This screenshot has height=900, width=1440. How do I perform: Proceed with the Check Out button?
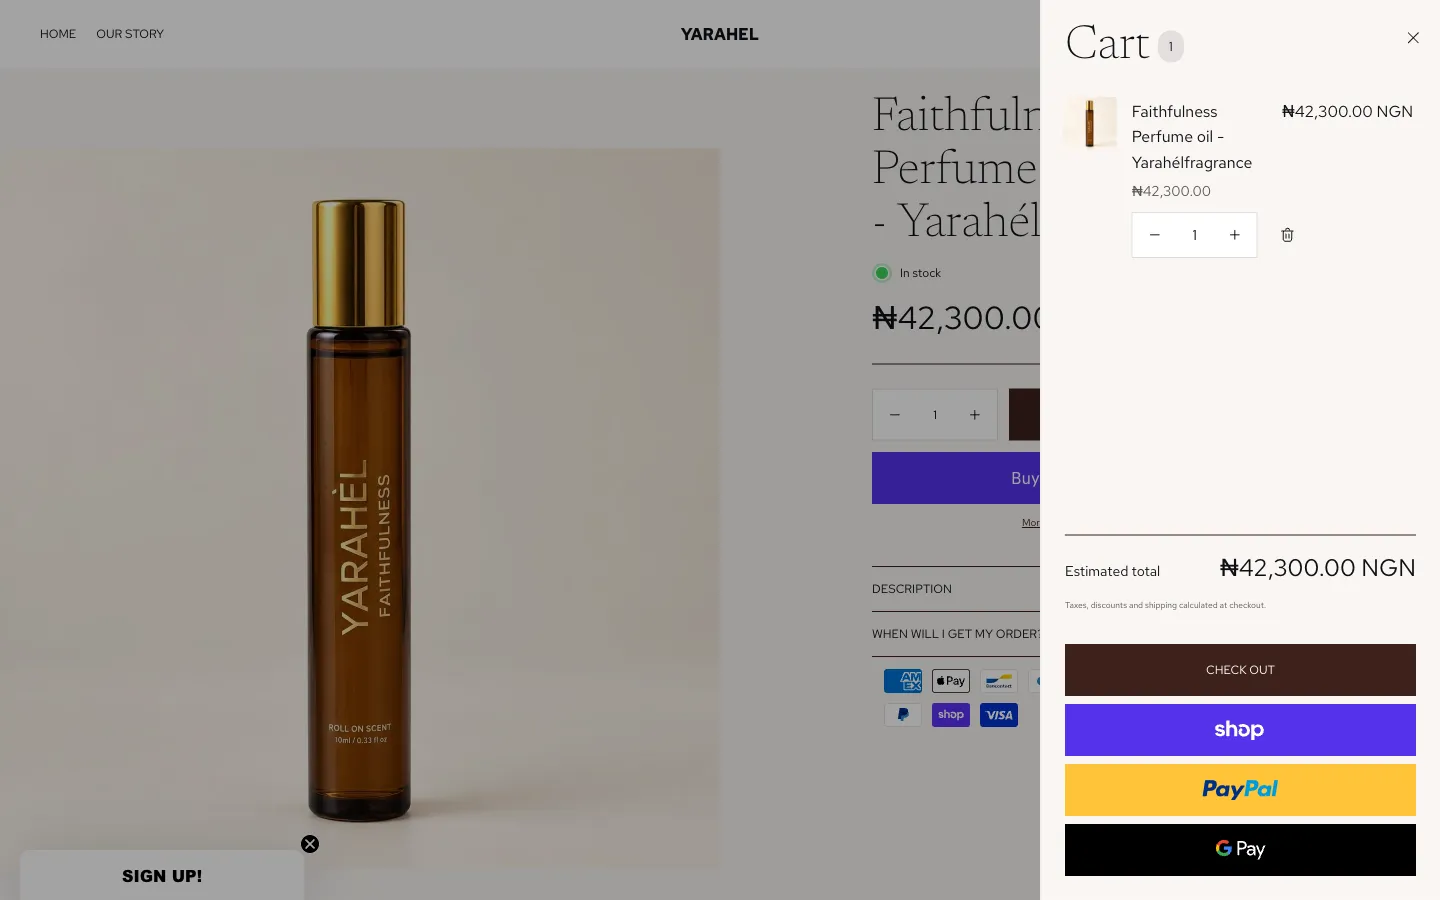(x=1240, y=670)
